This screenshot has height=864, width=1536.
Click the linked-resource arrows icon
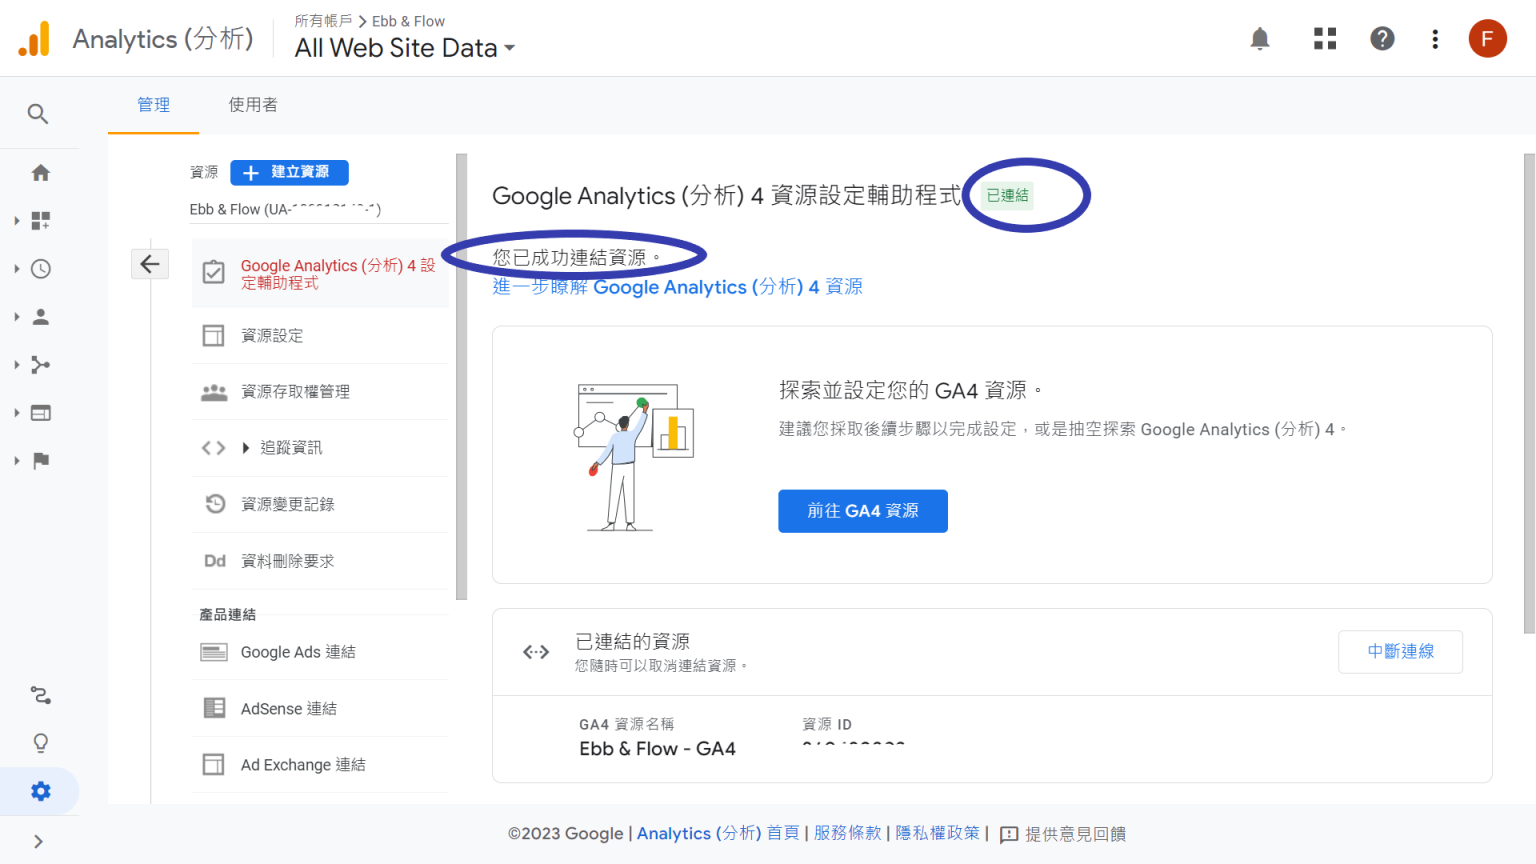[536, 652]
